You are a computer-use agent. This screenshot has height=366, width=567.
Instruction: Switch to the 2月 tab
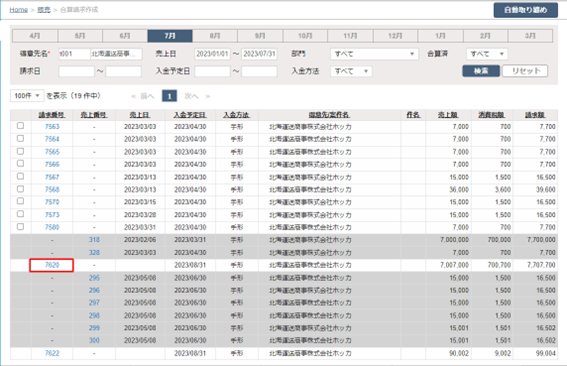tap(485, 36)
